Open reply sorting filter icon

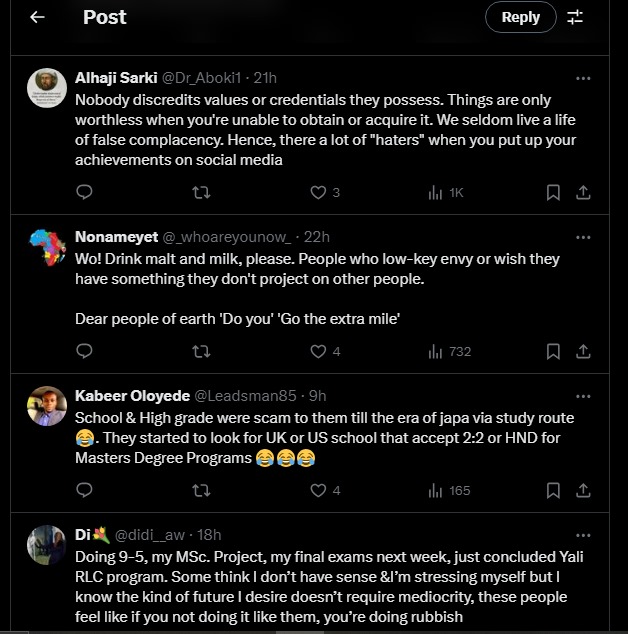point(575,17)
